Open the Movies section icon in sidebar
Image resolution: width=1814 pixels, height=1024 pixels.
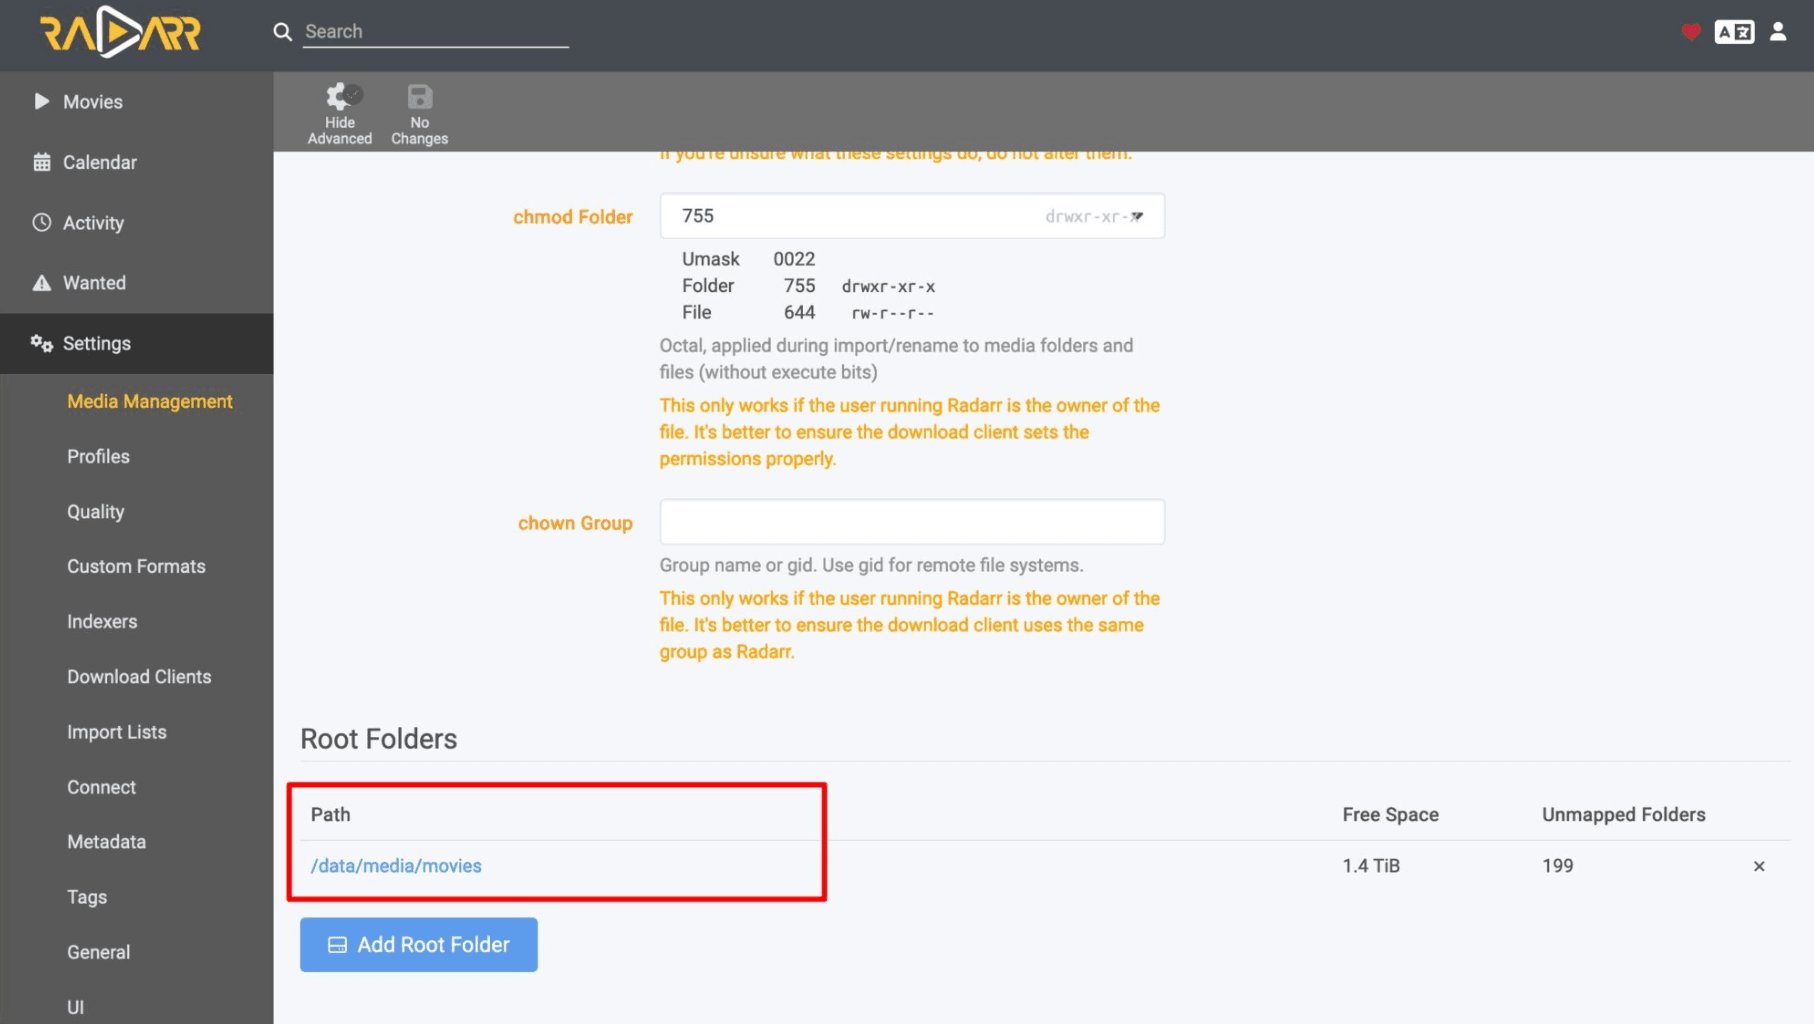point(42,101)
